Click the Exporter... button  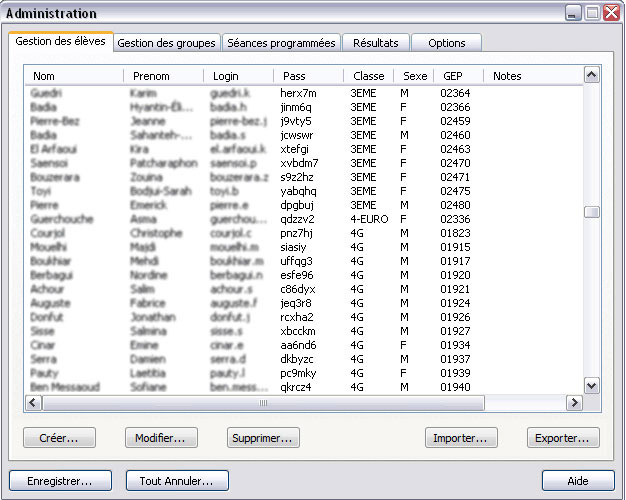tap(563, 438)
